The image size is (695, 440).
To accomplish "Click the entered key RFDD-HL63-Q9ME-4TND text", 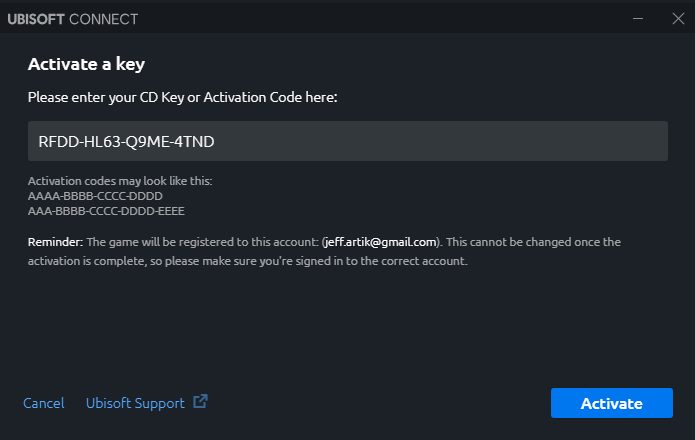I will (126, 141).
